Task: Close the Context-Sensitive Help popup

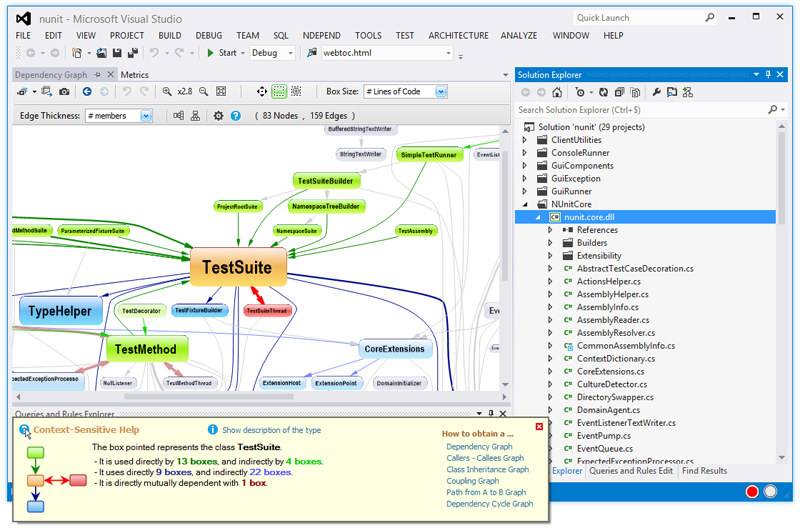Action: tap(539, 426)
